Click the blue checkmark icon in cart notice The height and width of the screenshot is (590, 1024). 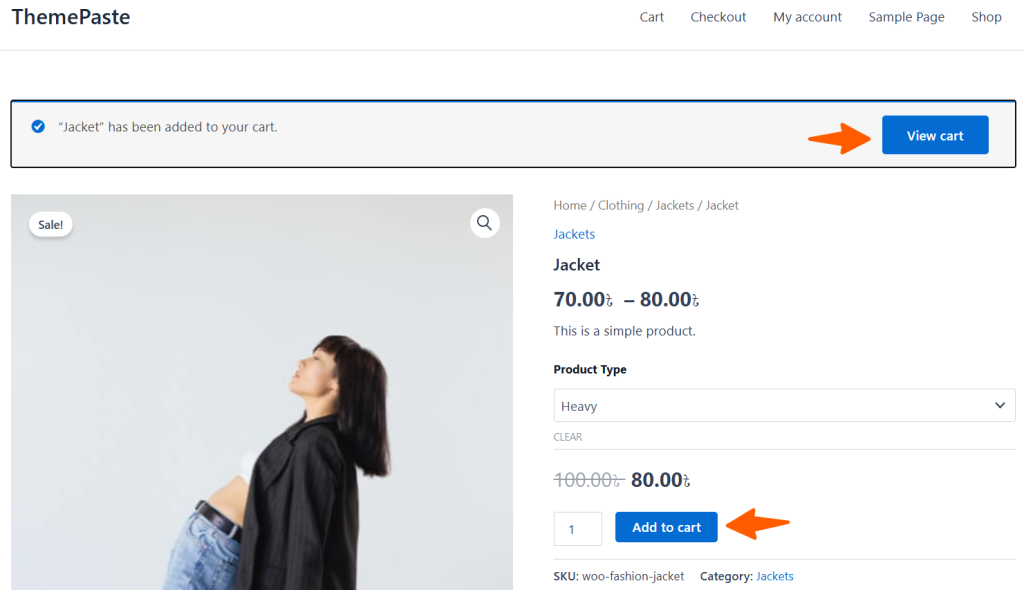[38, 127]
